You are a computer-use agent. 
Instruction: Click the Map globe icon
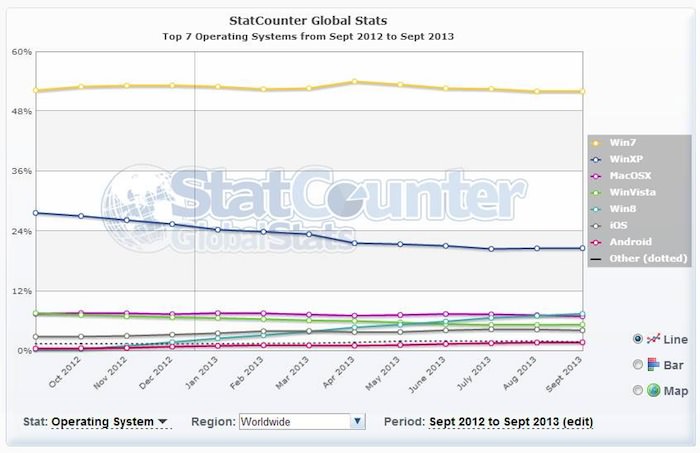(656, 391)
